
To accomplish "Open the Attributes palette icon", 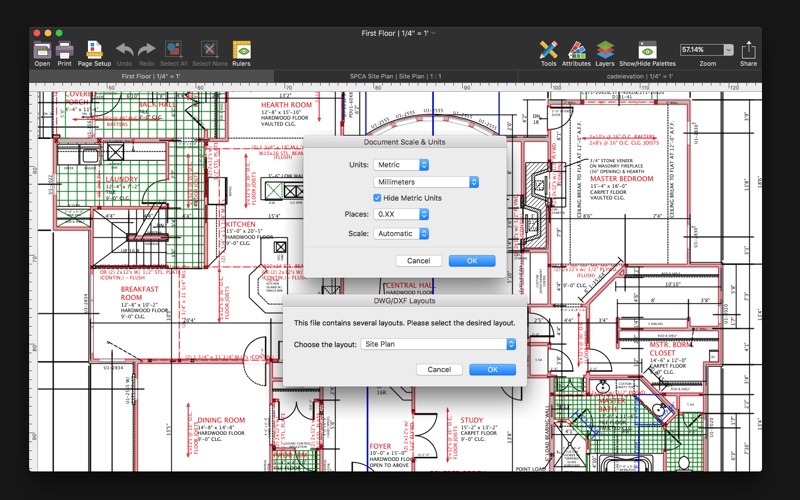I will 577,50.
